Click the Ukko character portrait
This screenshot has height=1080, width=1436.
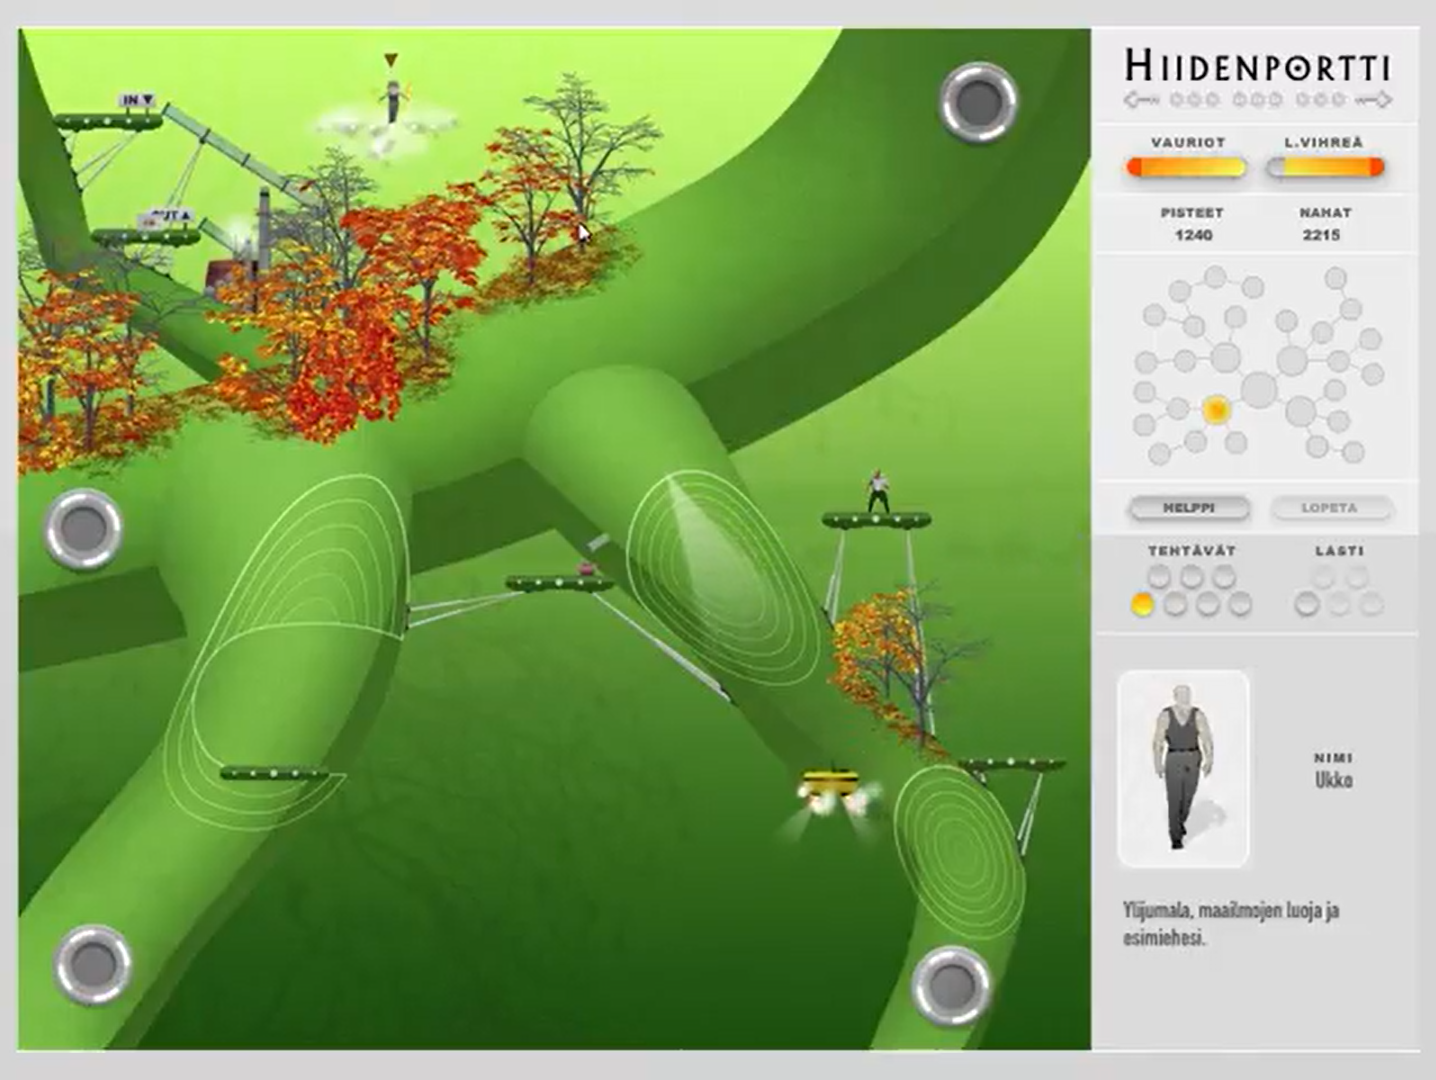pyautogui.click(x=1183, y=768)
